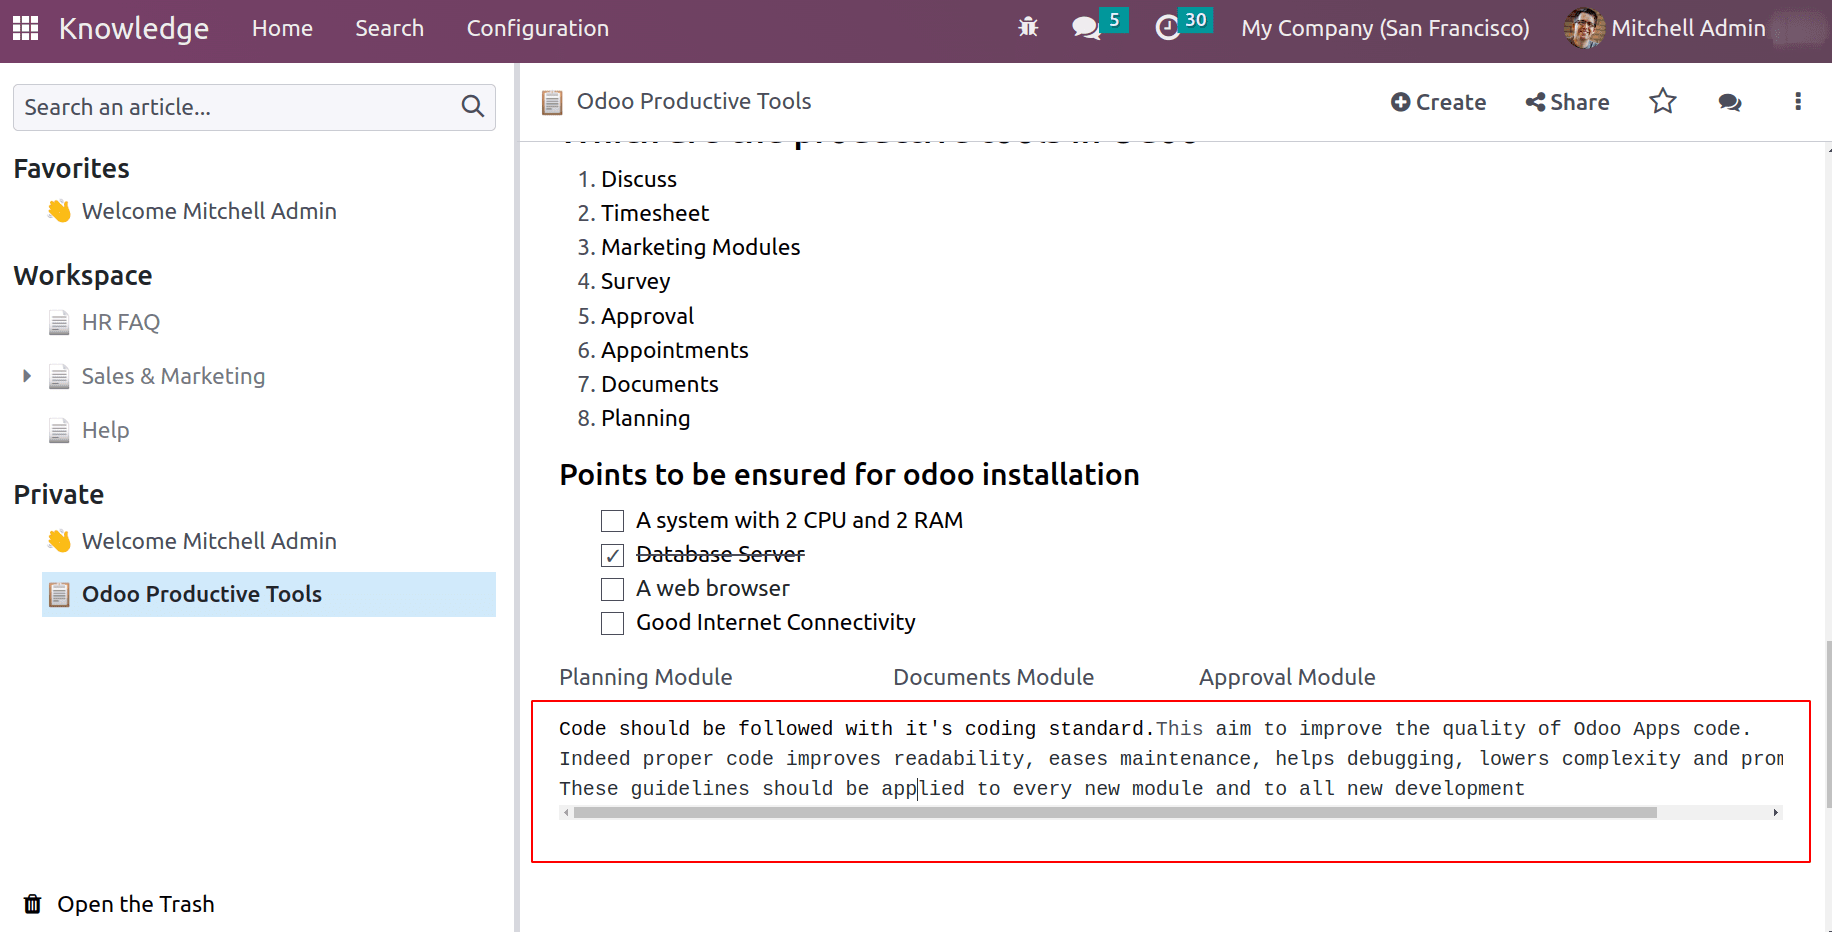Open HR FAQ article
The height and width of the screenshot is (932, 1832).
(121, 322)
